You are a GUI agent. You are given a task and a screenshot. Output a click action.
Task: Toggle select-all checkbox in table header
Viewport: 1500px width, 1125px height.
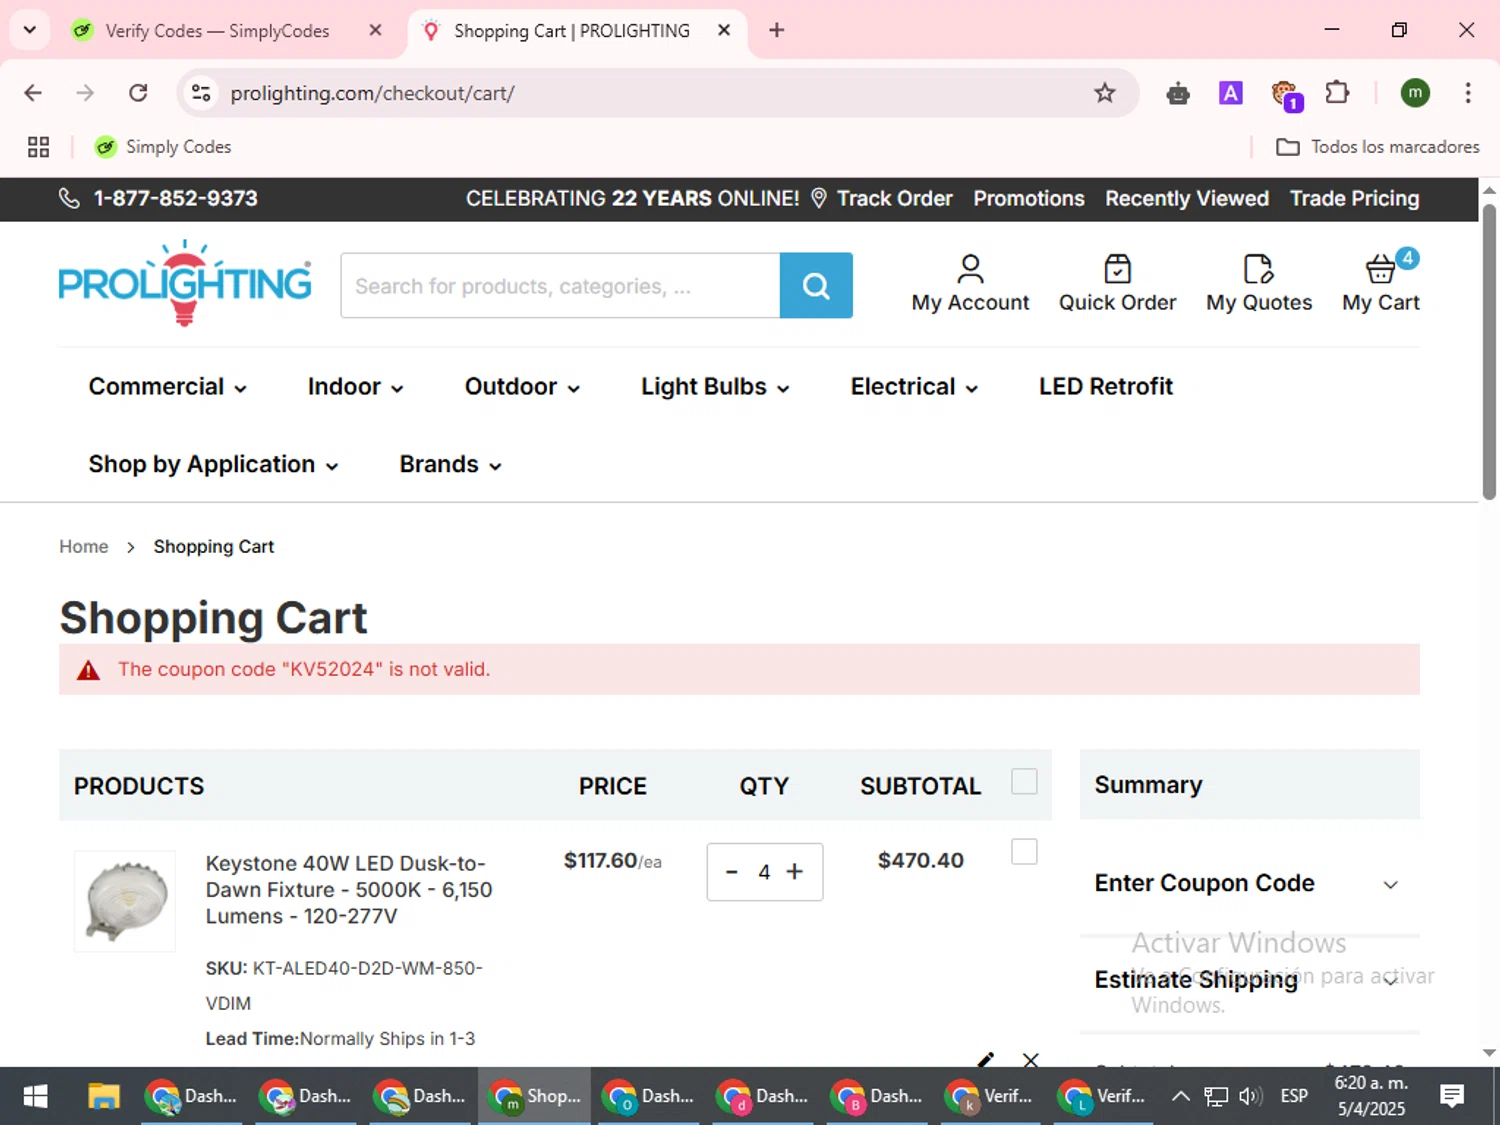(x=1024, y=781)
